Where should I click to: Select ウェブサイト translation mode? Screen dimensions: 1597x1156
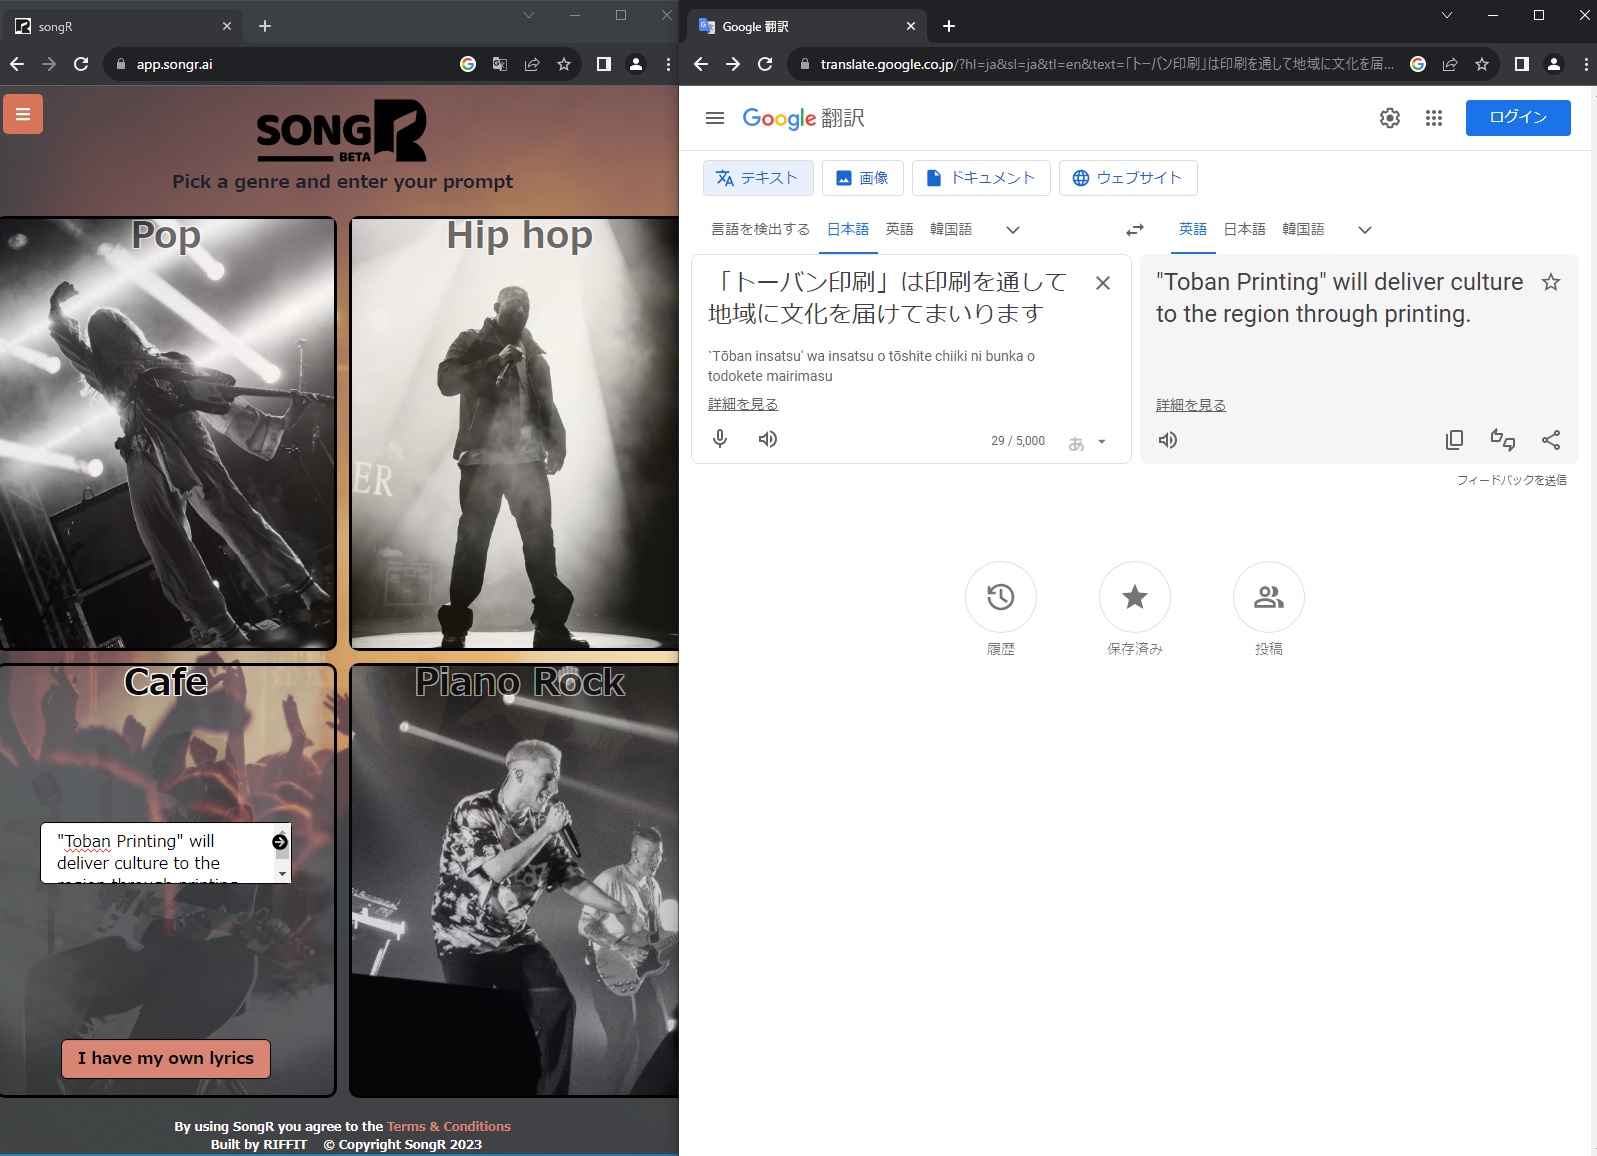pos(1128,178)
